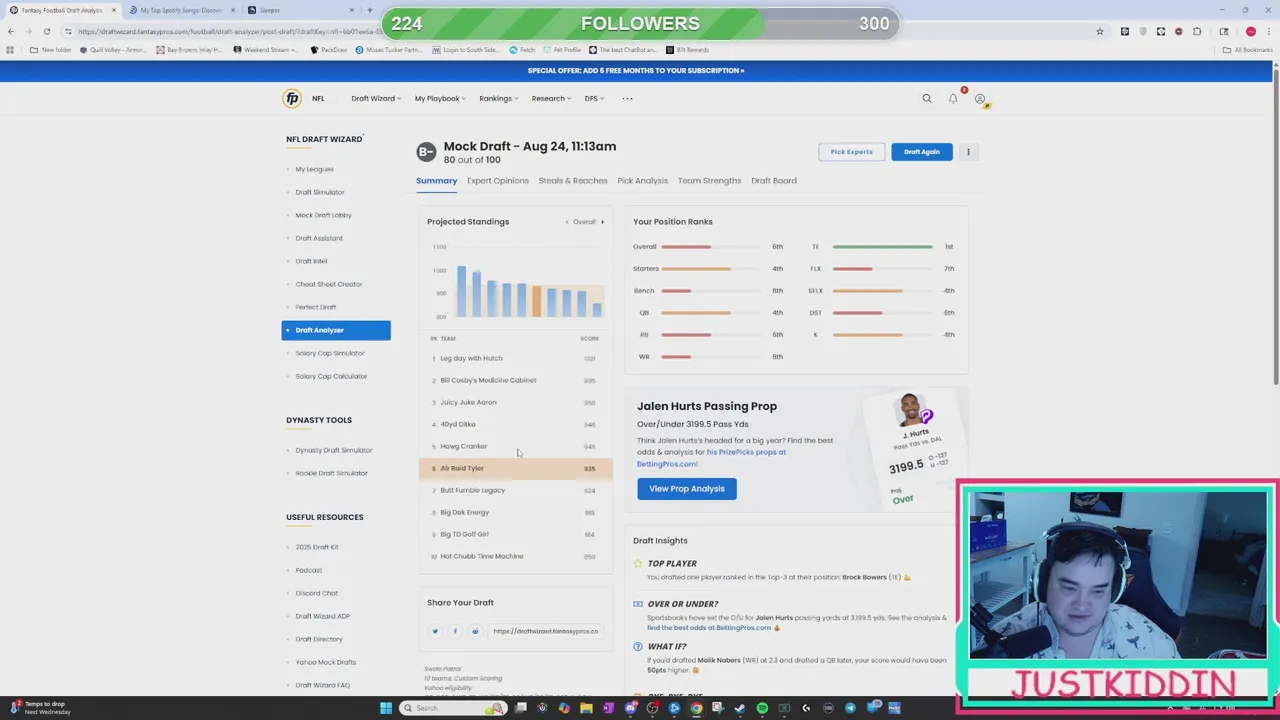Share draft via the Twitter icon
The width and height of the screenshot is (1280, 720).
pyautogui.click(x=435, y=631)
